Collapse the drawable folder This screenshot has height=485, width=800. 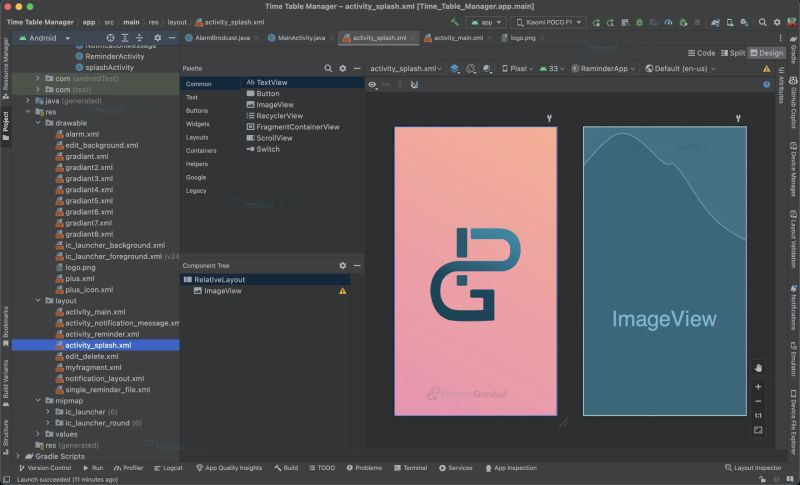(x=38, y=123)
